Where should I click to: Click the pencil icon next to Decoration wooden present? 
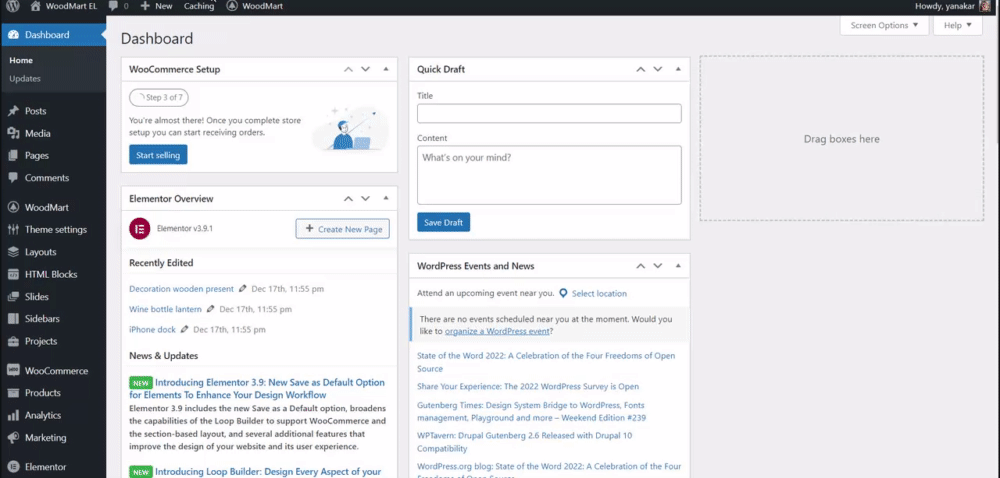(242, 289)
